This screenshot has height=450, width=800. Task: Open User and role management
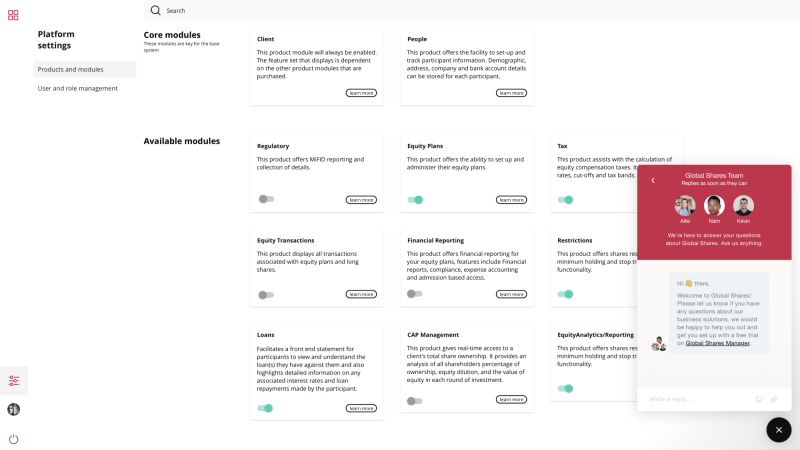tap(78, 88)
